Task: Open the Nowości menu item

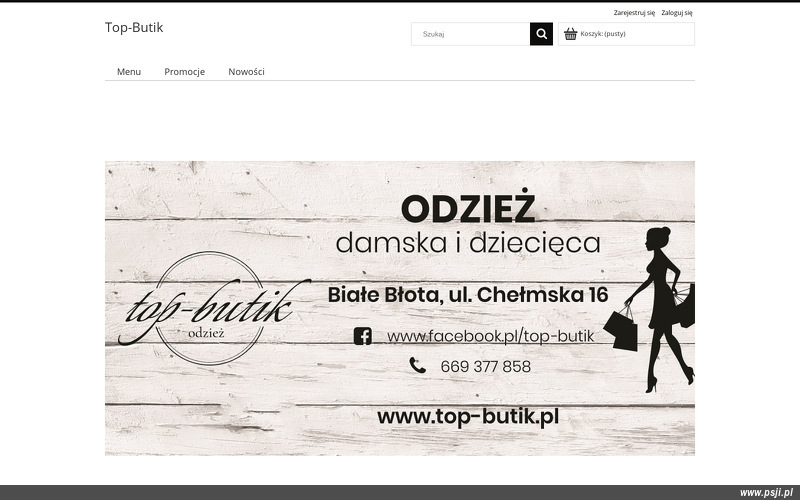Action: pyautogui.click(x=246, y=72)
